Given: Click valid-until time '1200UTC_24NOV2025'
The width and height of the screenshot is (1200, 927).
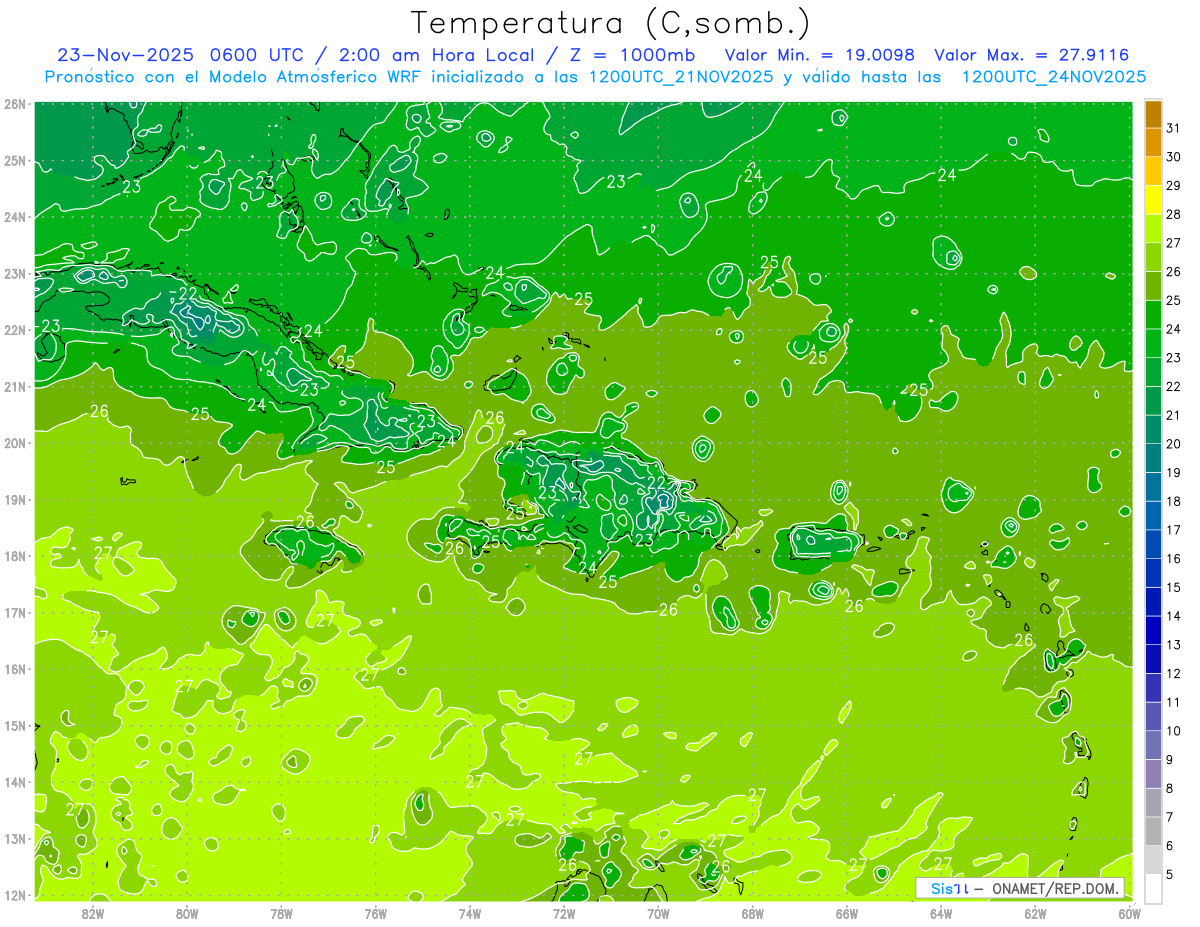Looking at the screenshot, I should [x=1054, y=77].
